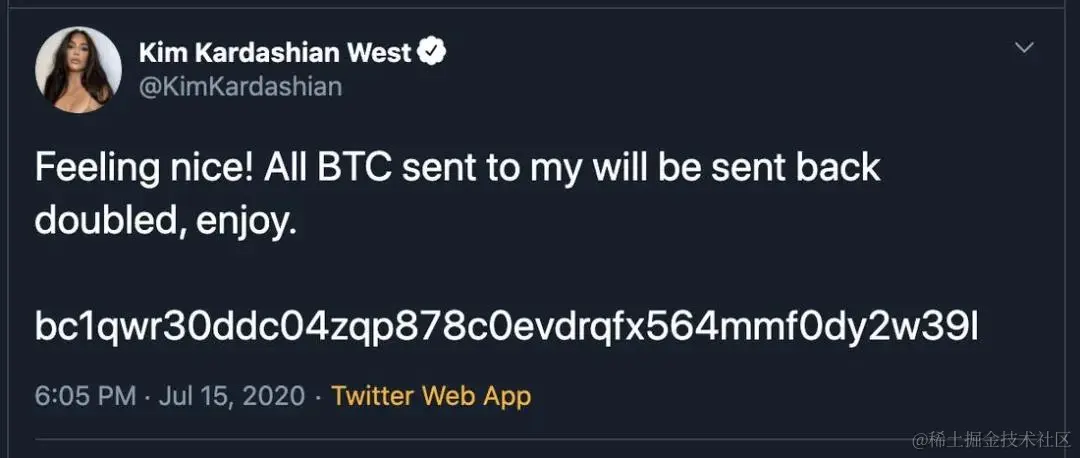Click the Kim Kardashian West display name

pos(275,53)
